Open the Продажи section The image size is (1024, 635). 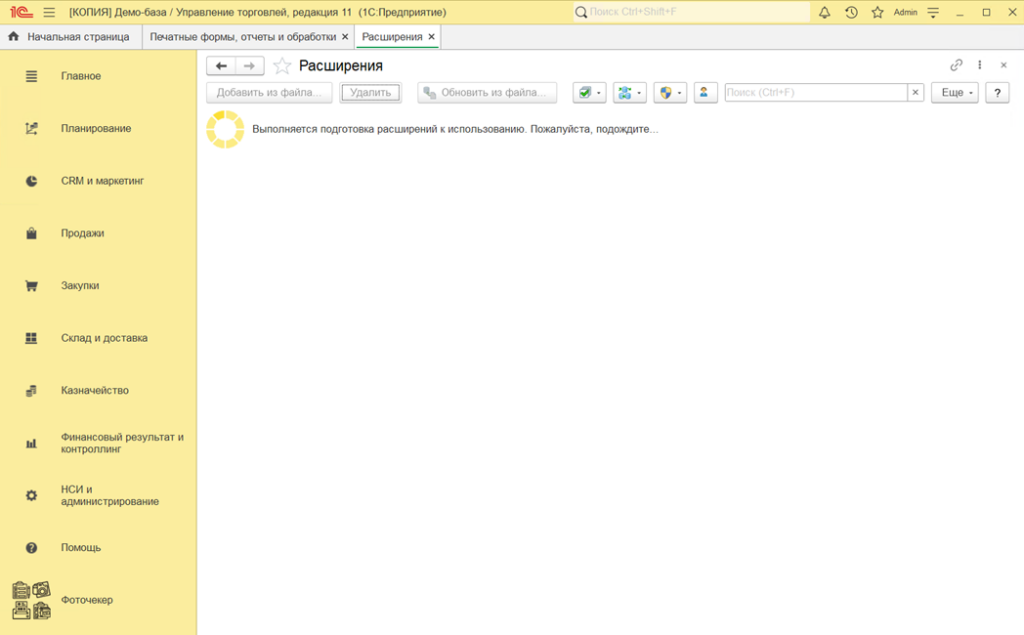[82, 233]
